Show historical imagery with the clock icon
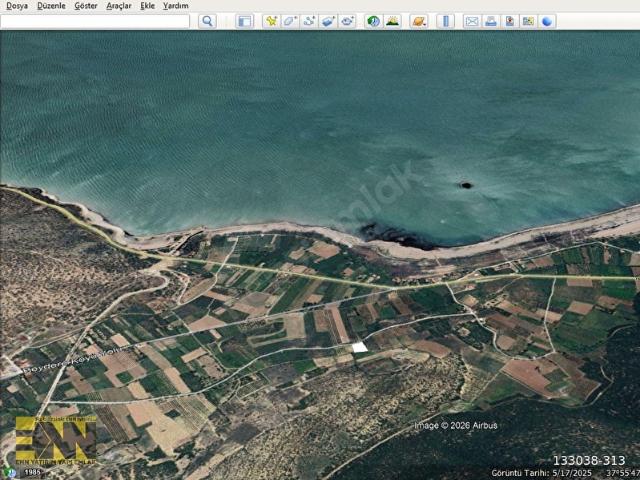 (x=373, y=21)
